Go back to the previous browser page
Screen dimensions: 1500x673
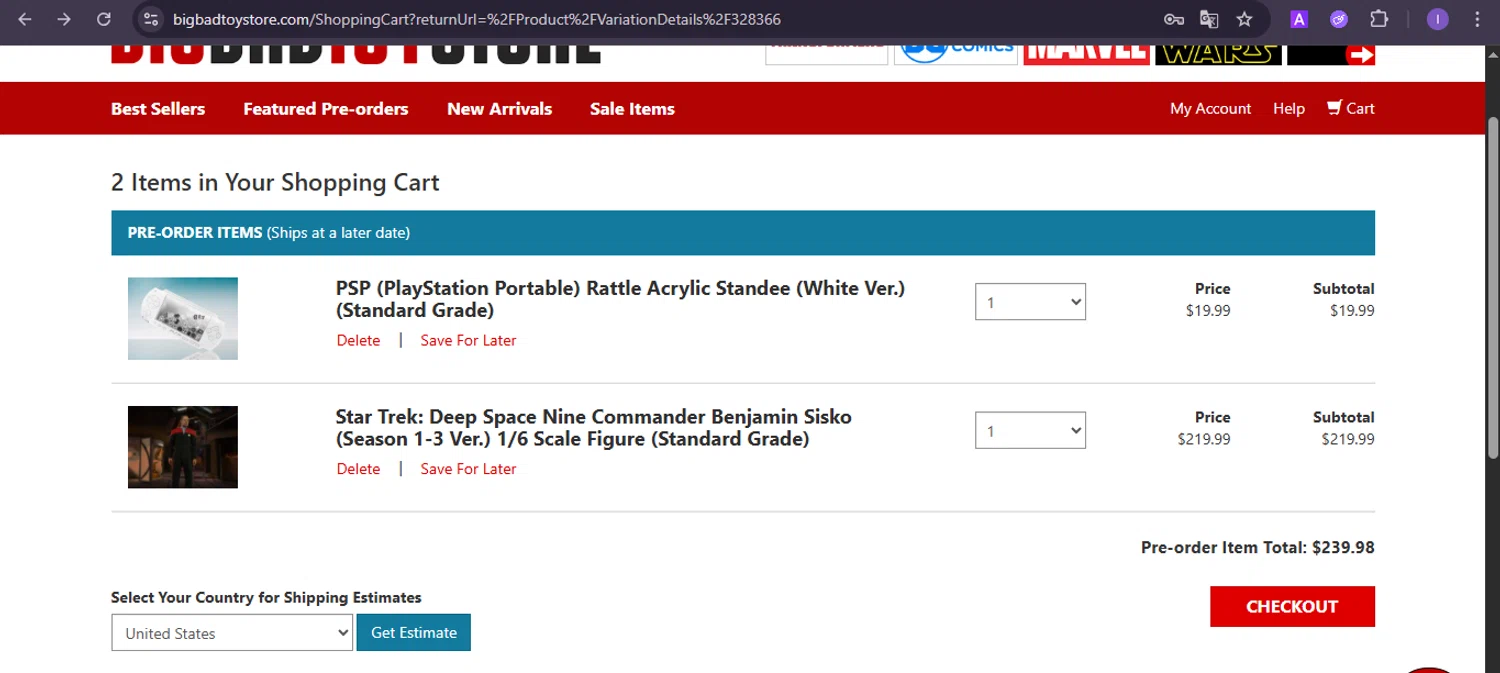click(x=25, y=19)
